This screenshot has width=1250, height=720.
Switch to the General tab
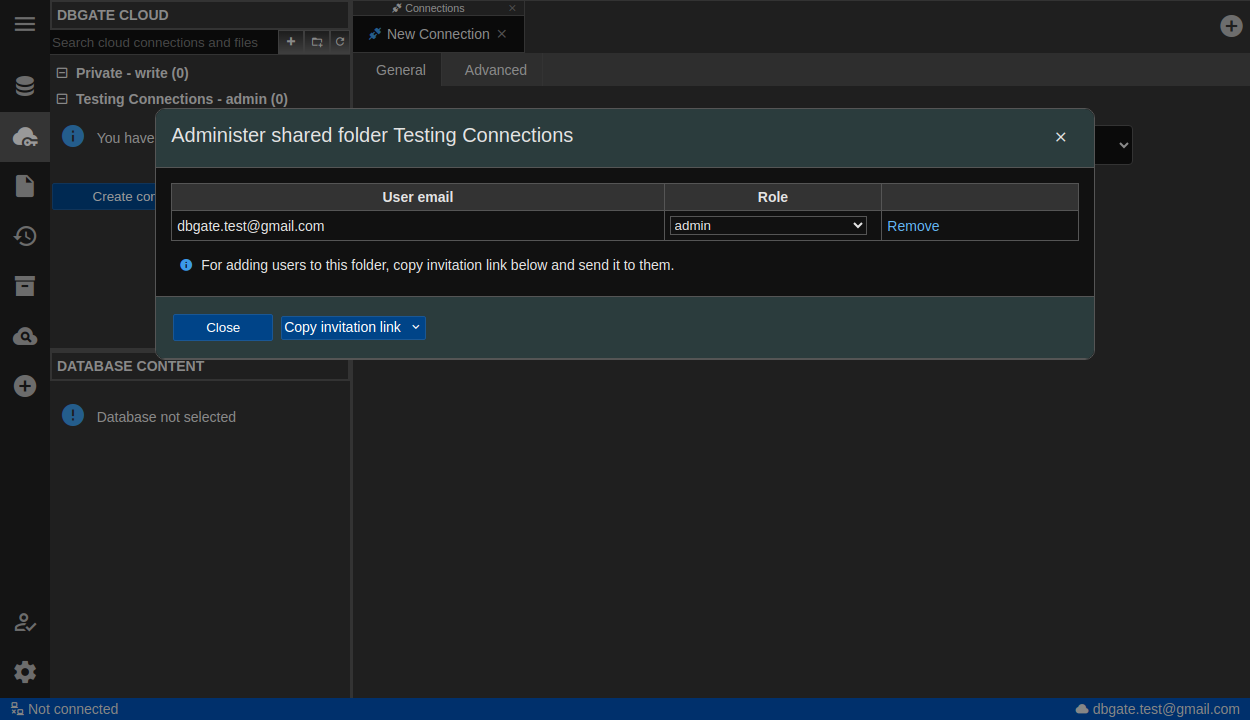(400, 70)
